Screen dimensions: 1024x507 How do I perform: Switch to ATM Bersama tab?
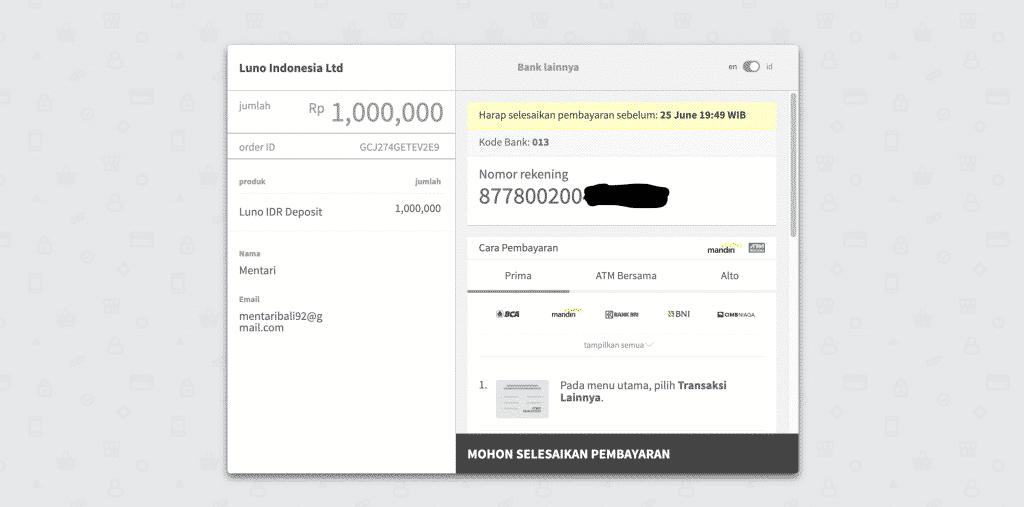pos(626,276)
